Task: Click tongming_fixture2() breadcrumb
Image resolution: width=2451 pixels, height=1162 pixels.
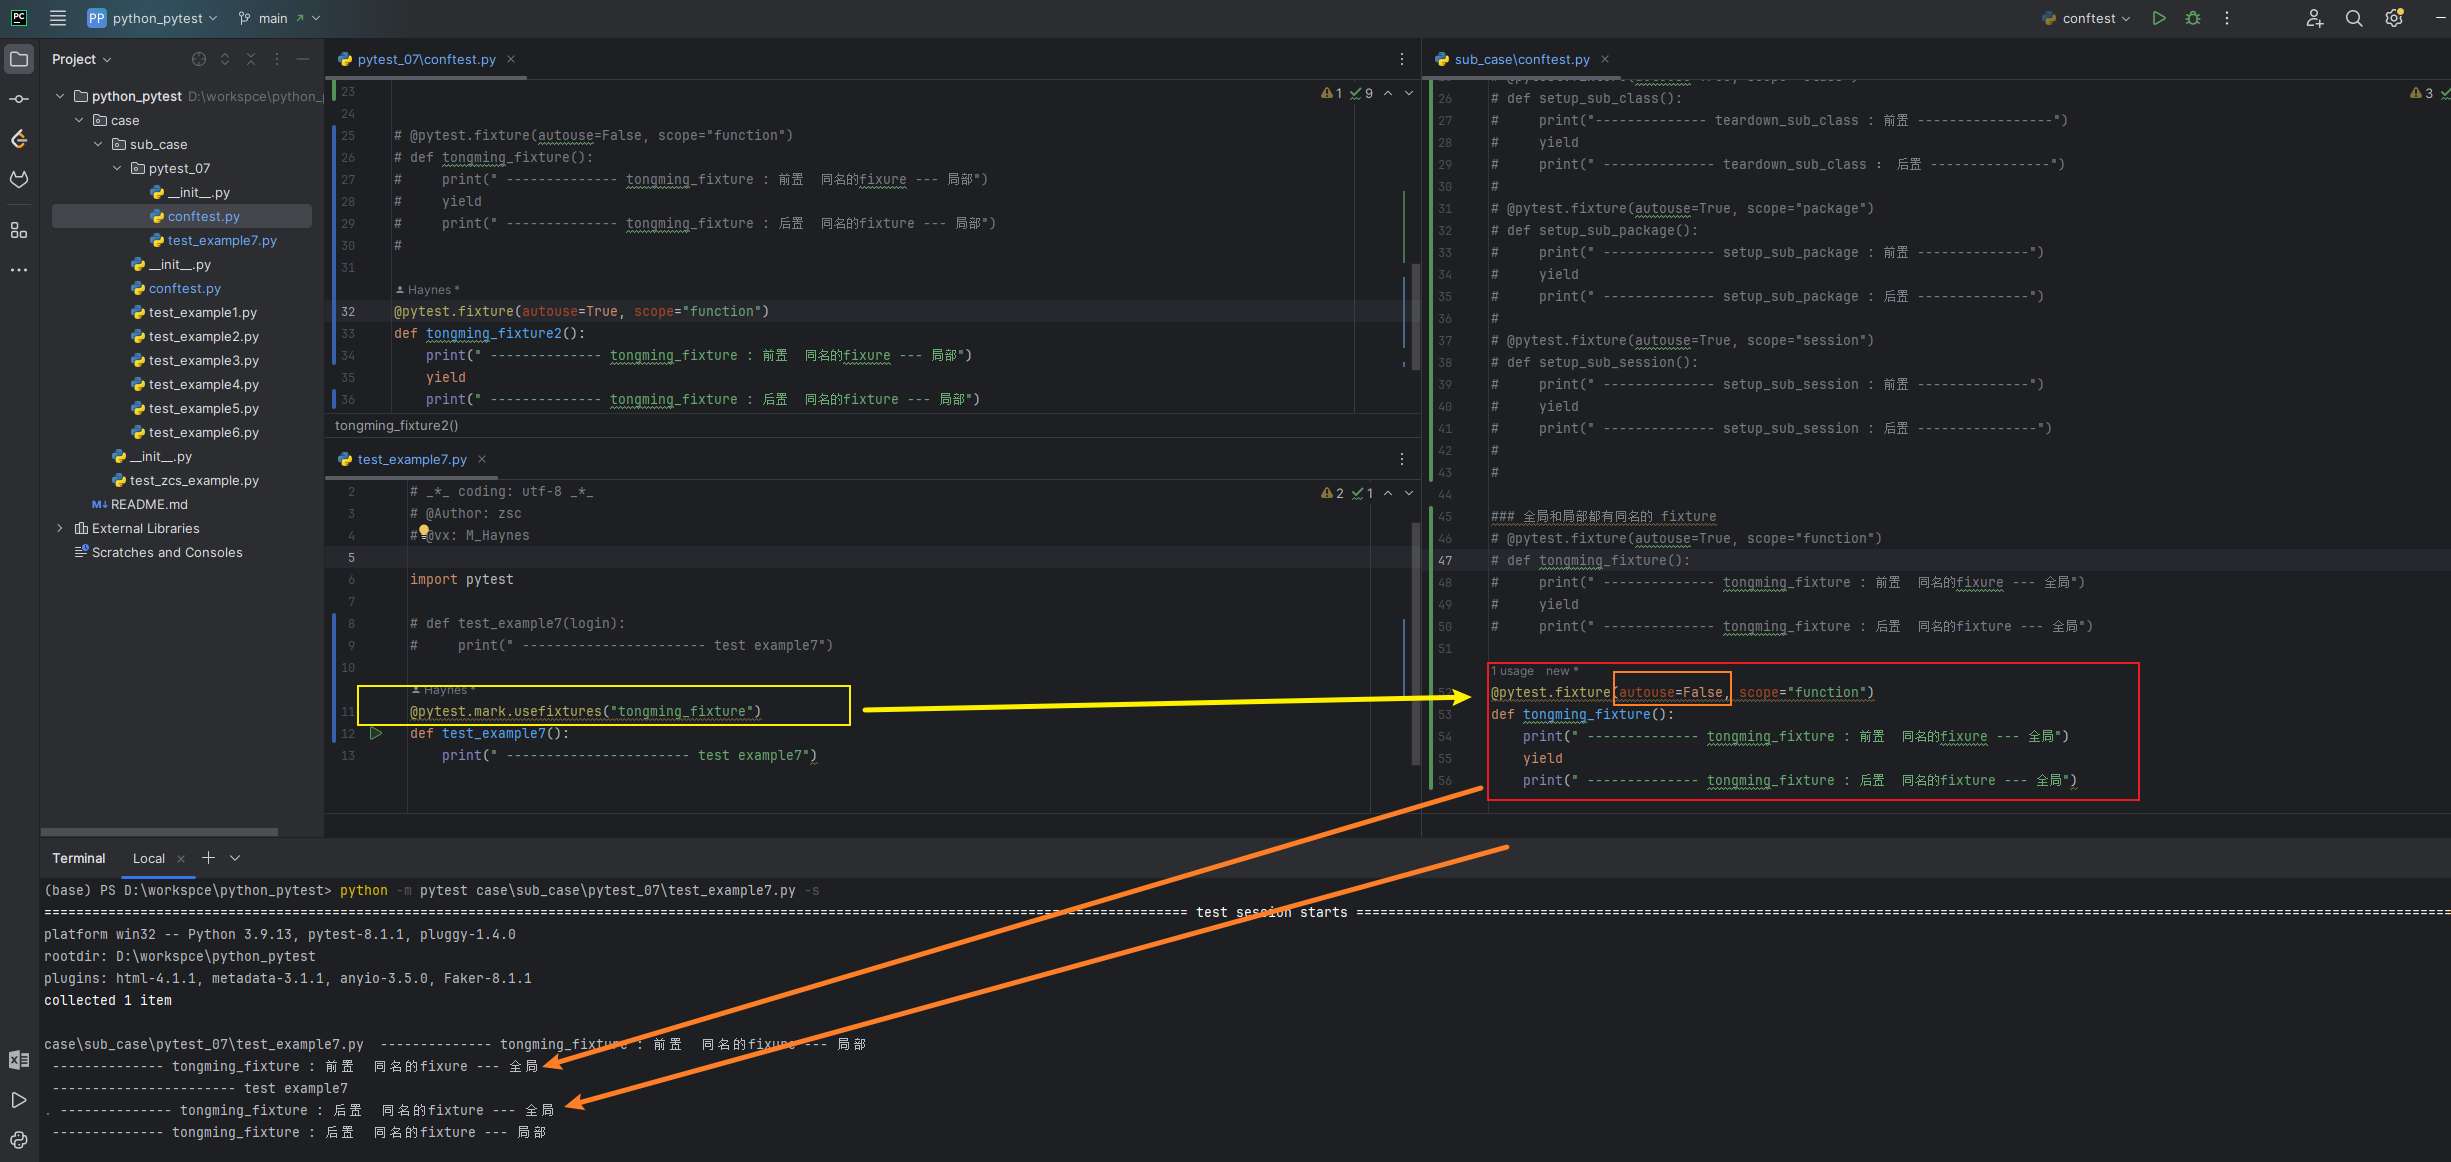Action: click(396, 425)
